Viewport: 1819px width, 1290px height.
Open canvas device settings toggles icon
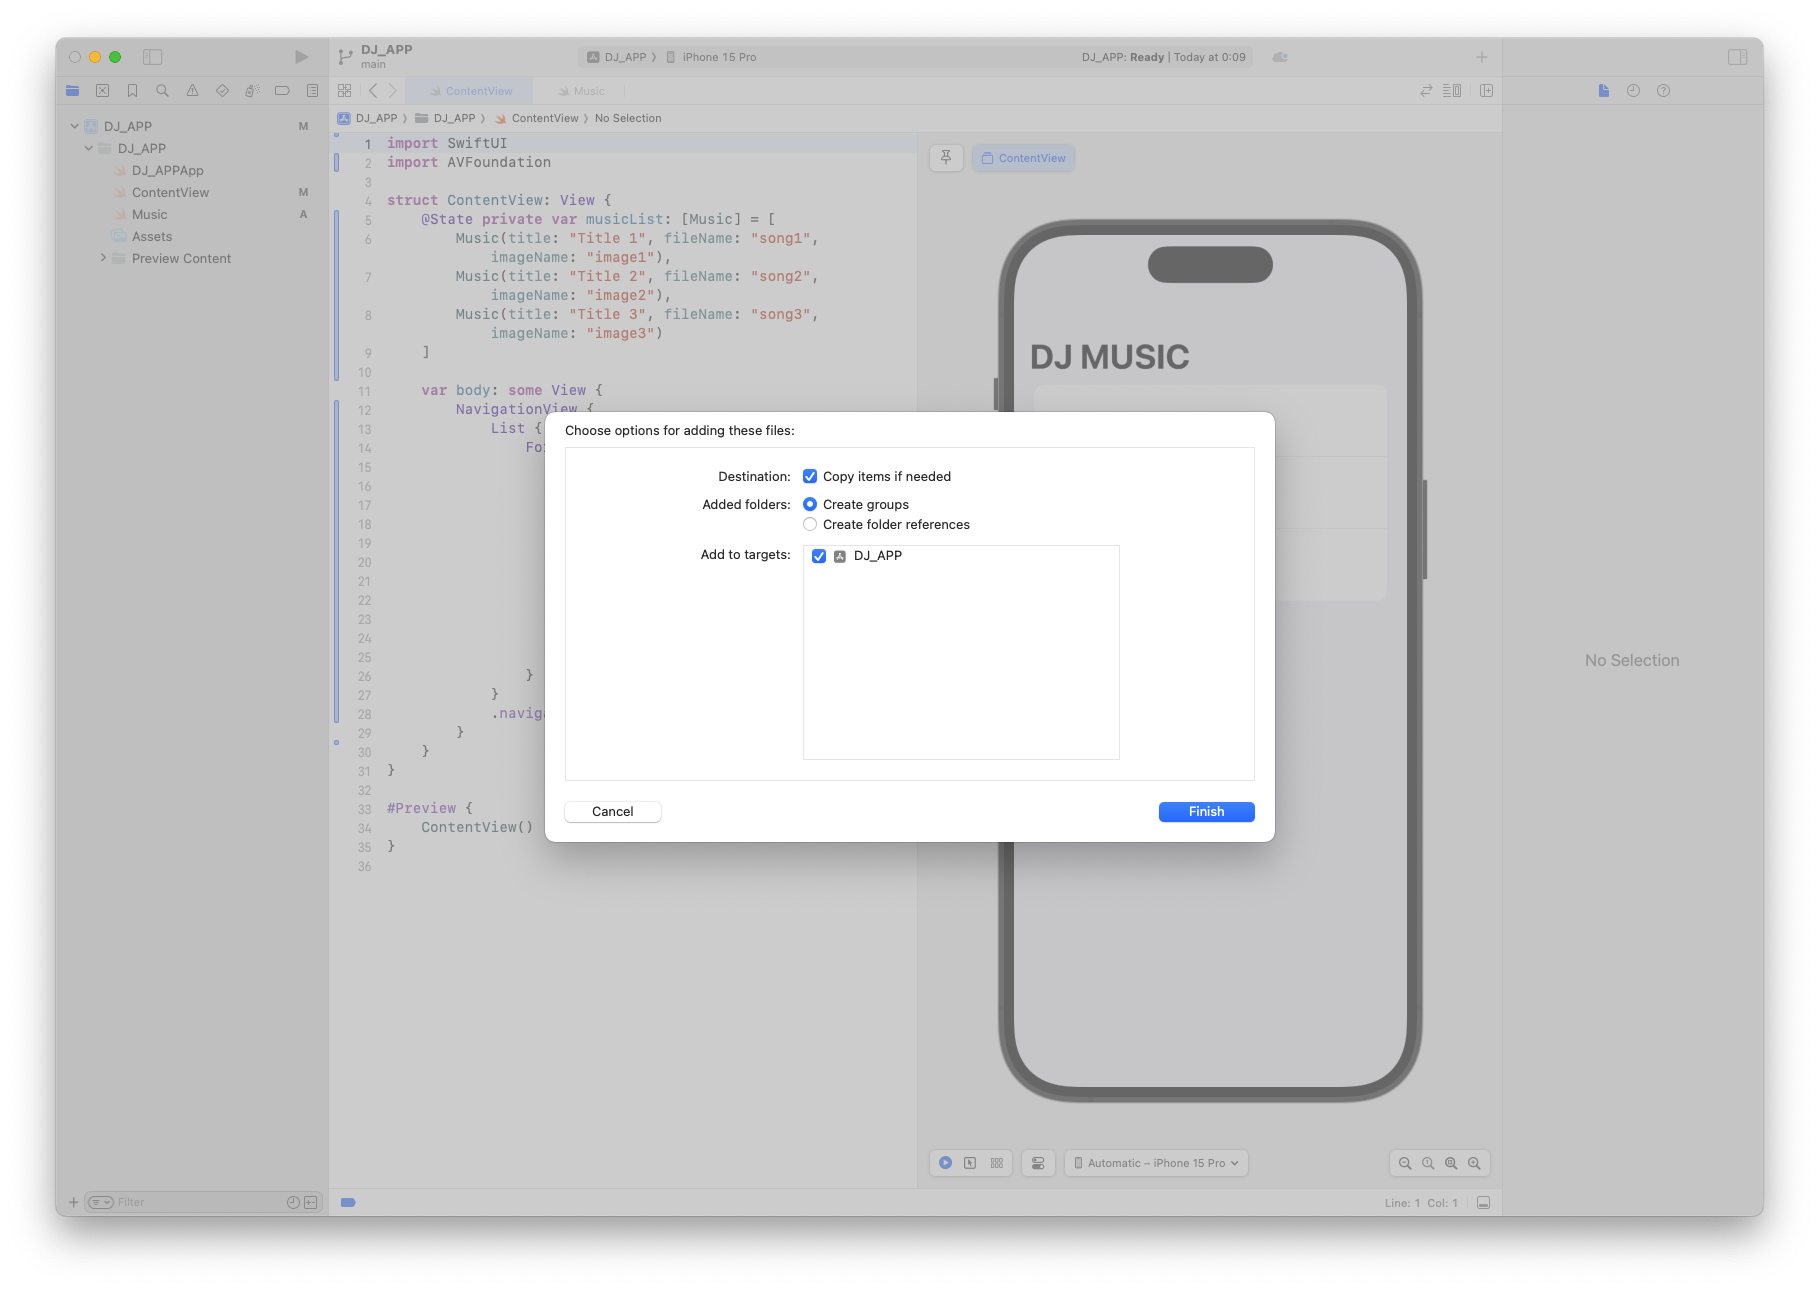(x=1038, y=1162)
